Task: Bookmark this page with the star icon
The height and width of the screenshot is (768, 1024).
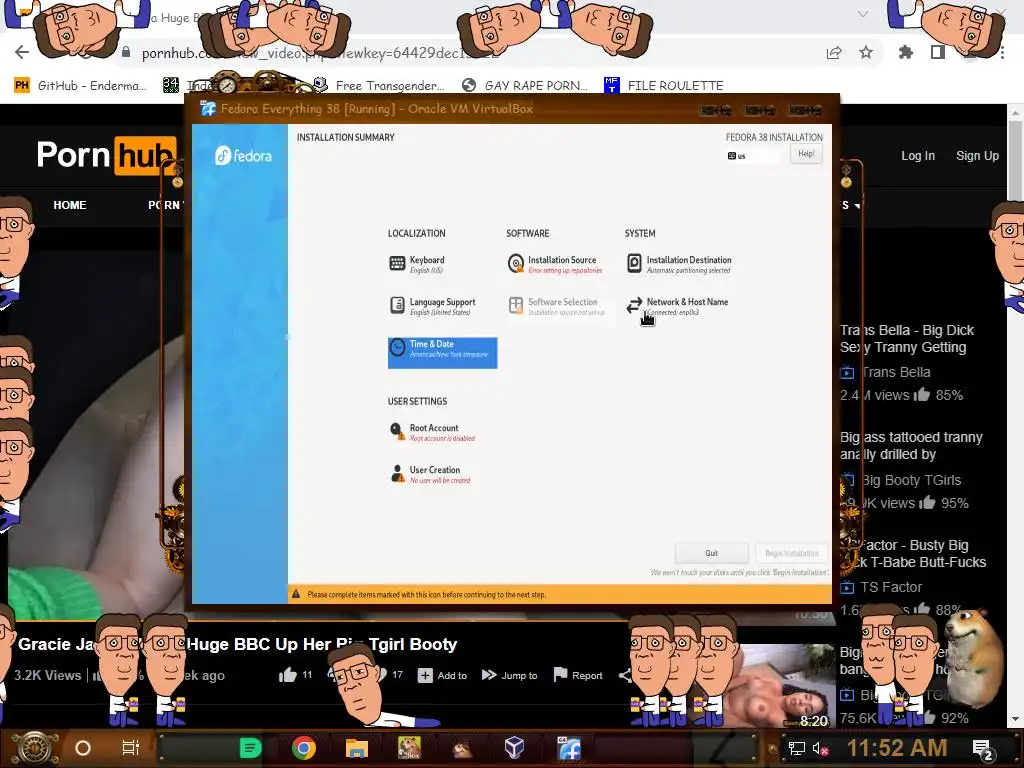Action: point(866,52)
